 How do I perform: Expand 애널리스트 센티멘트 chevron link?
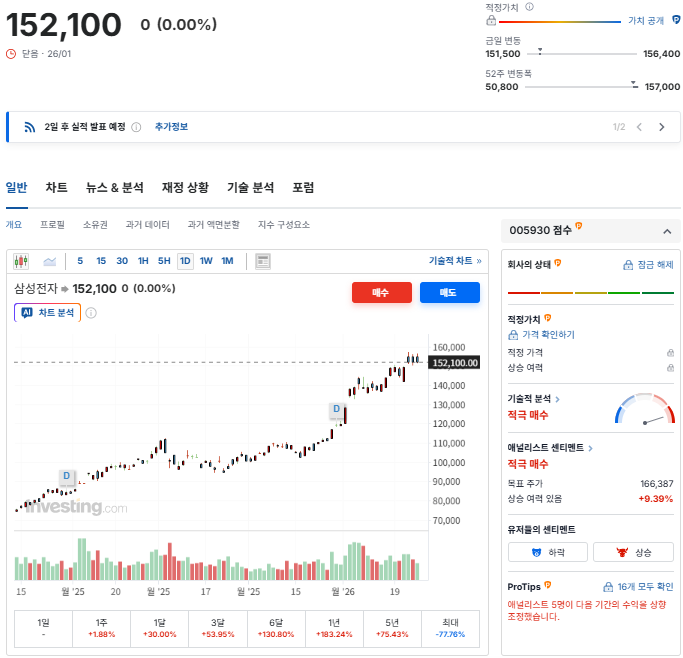click(590, 448)
